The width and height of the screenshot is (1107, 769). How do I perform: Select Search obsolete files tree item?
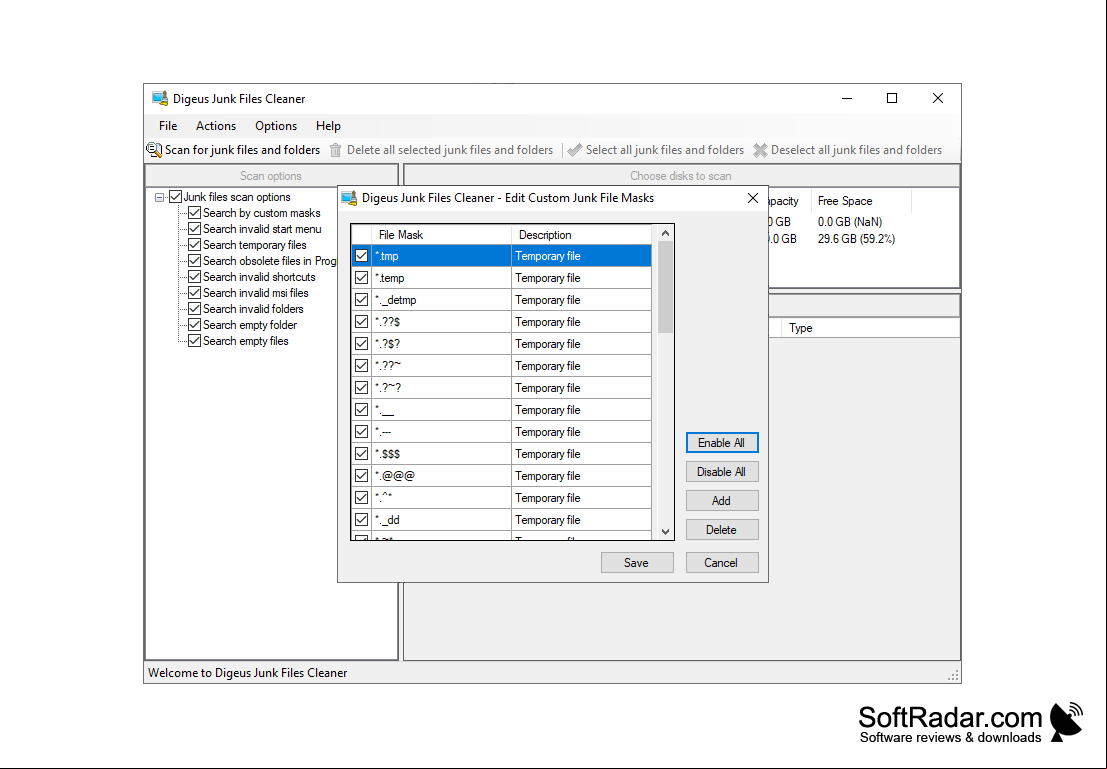click(x=270, y=261)
